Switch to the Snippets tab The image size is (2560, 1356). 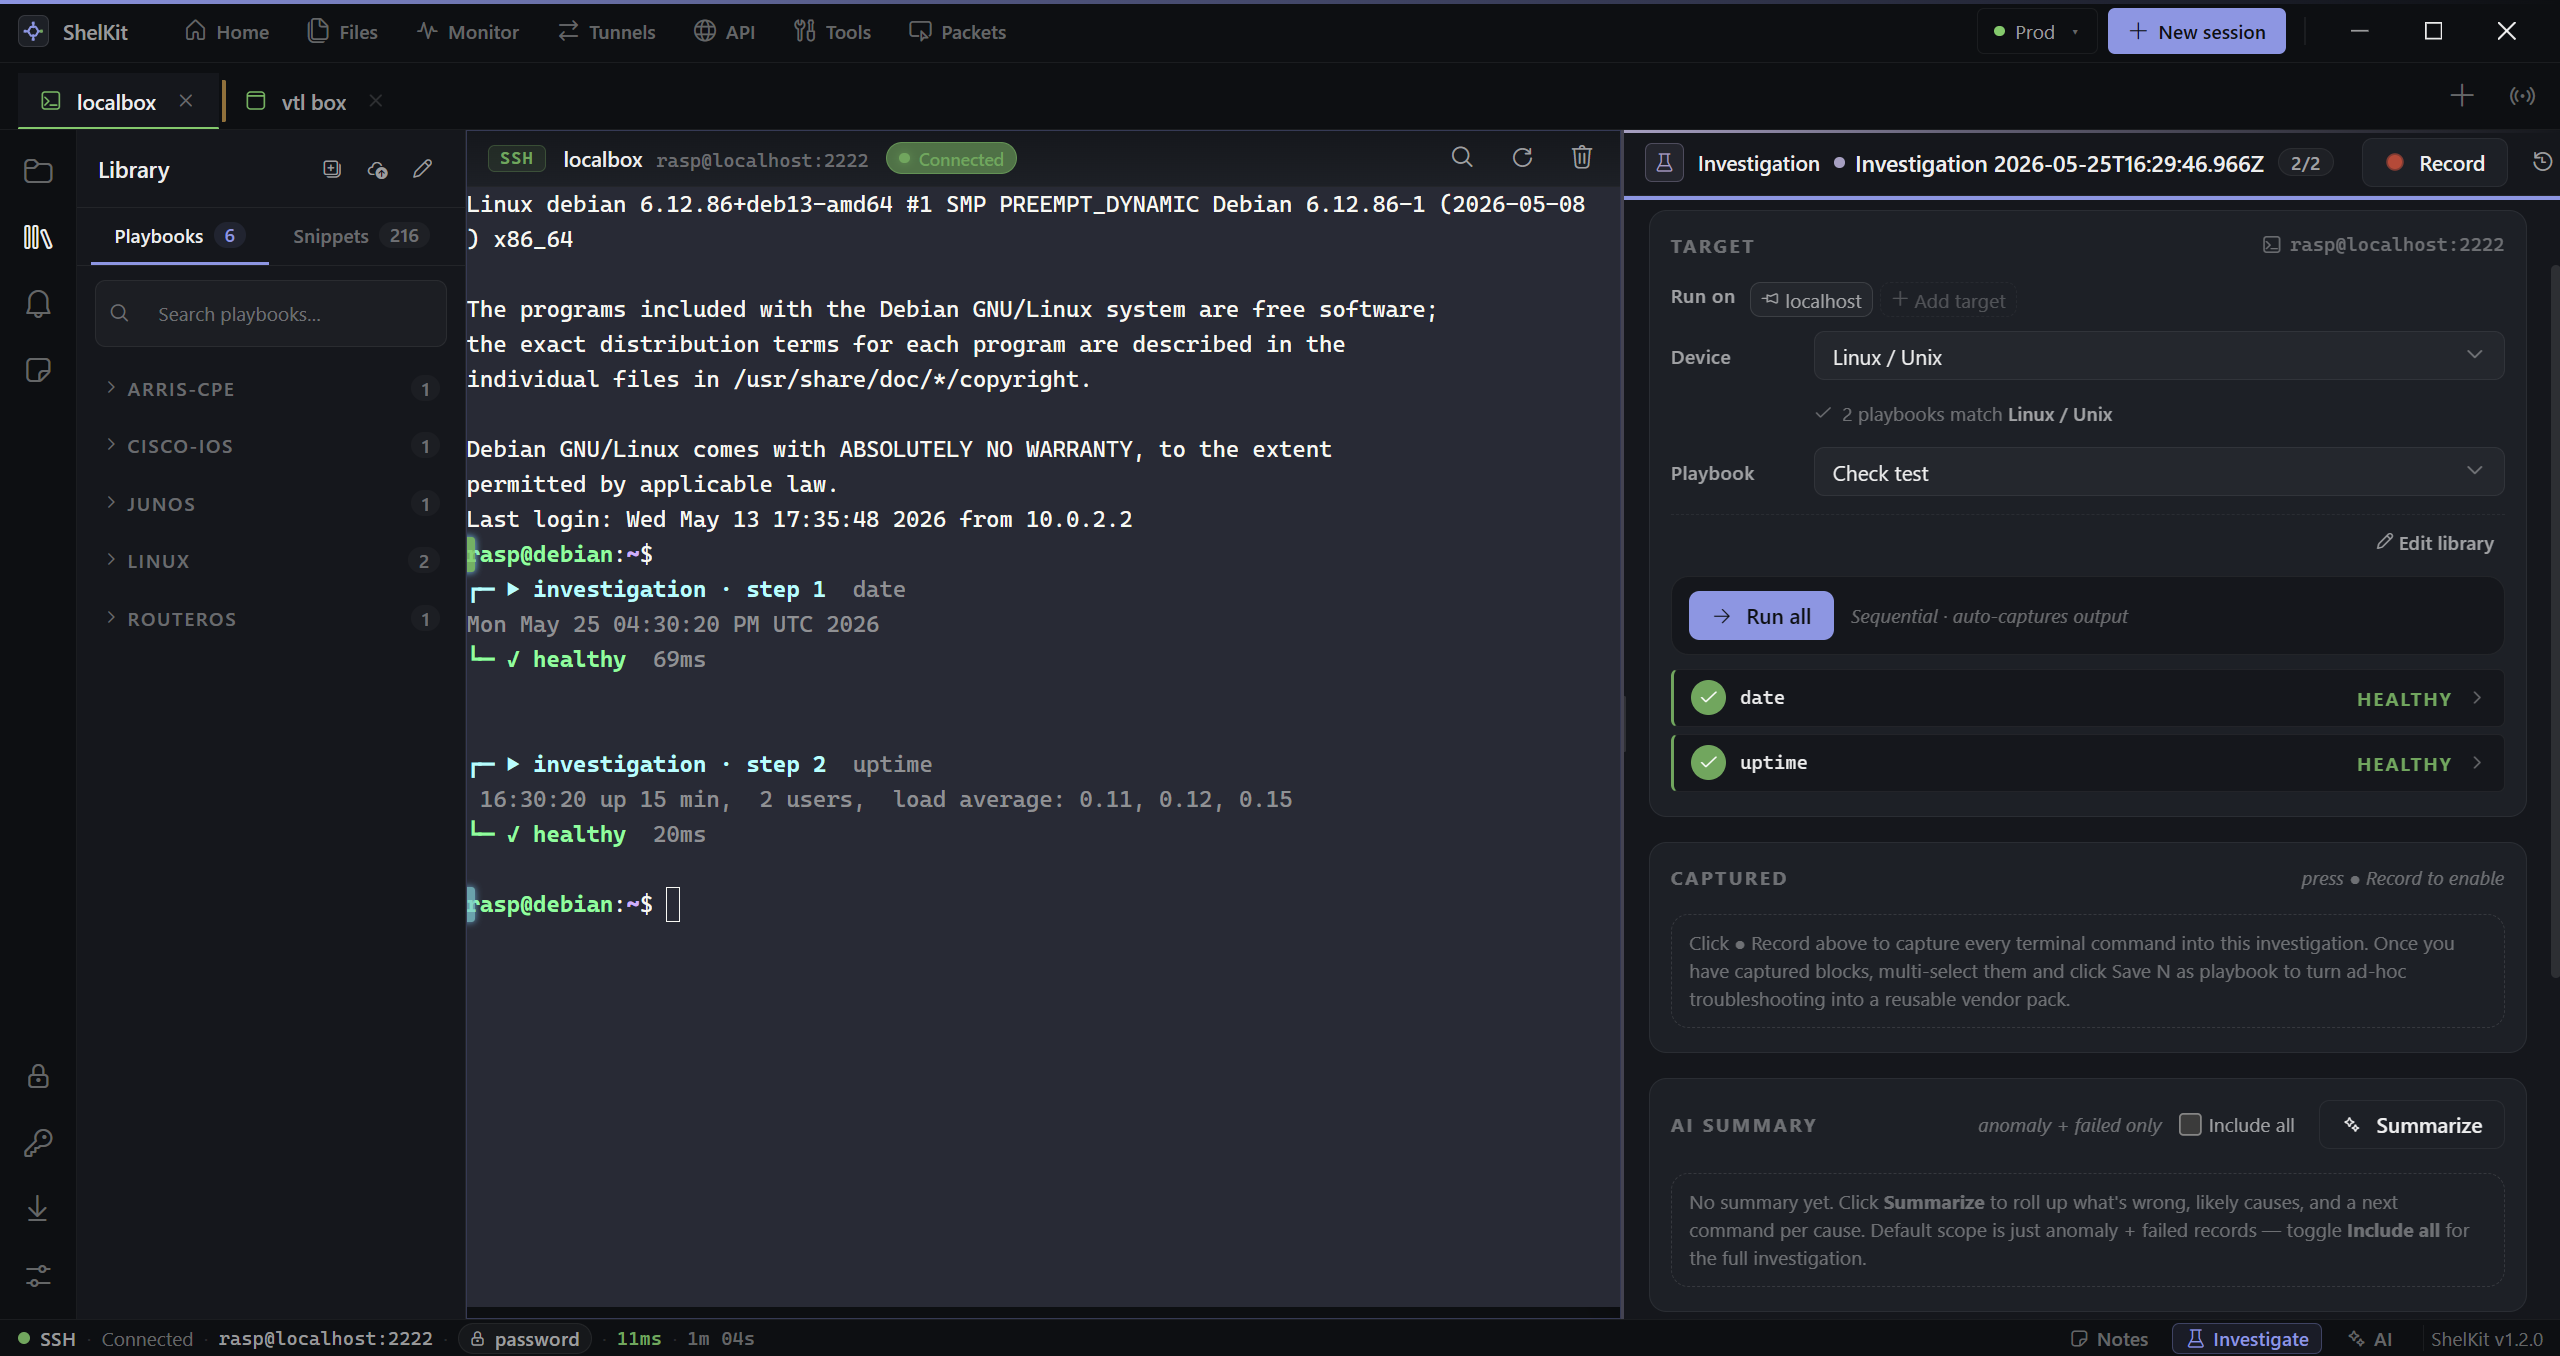point(359,236)
